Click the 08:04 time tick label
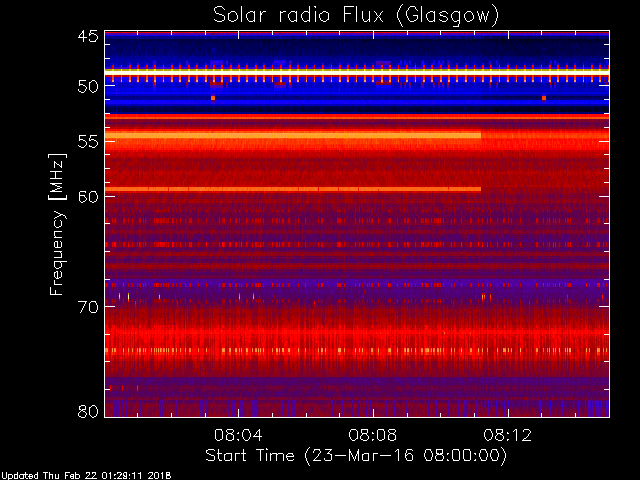The image size is (640, 480). (x=238, y=435)
